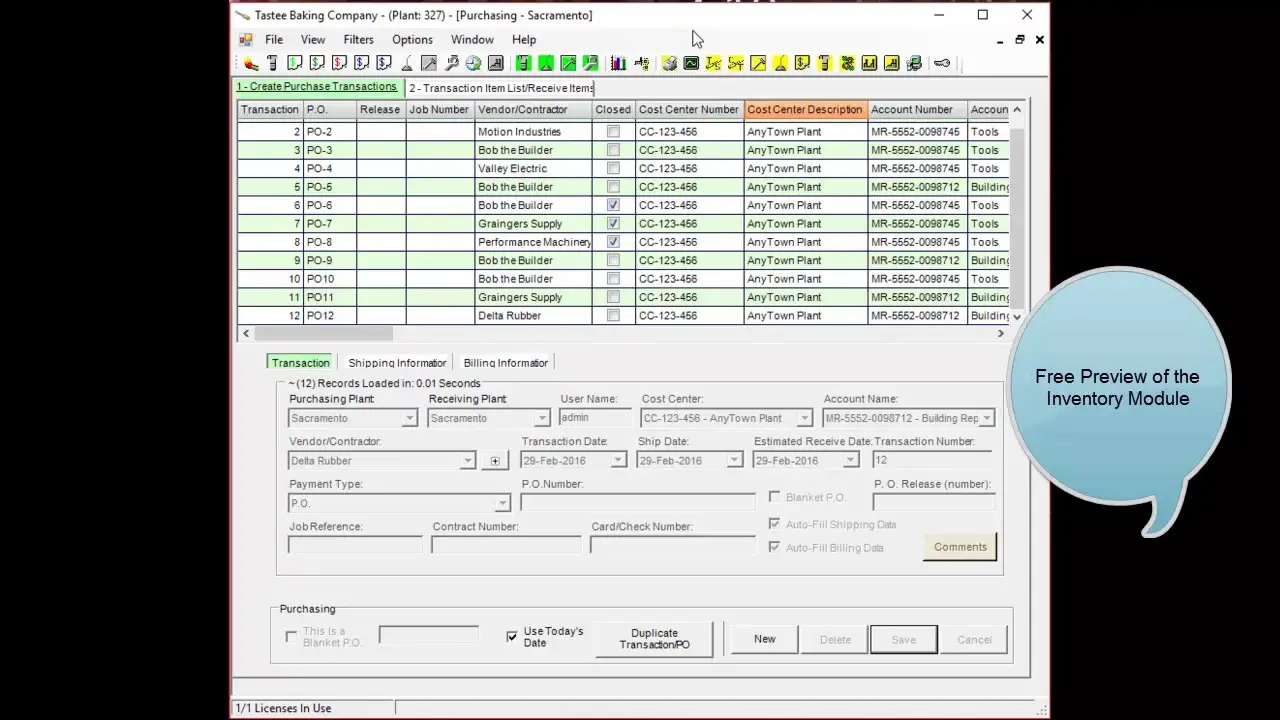Open the Comments button
This screenshot has height=720, width=1280.
click(960, 547)
